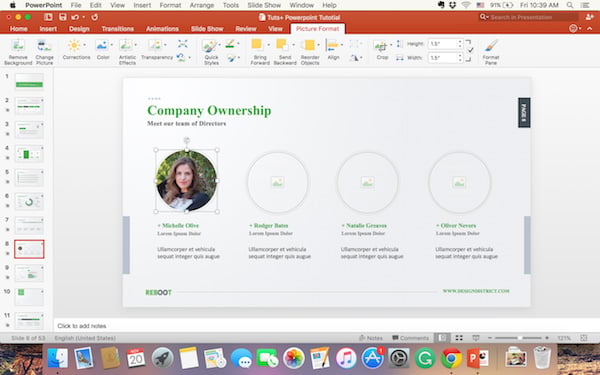Click the Redo icon in title bar
Image resolution: width=600 pixels, height=375 pixels.
95,17
